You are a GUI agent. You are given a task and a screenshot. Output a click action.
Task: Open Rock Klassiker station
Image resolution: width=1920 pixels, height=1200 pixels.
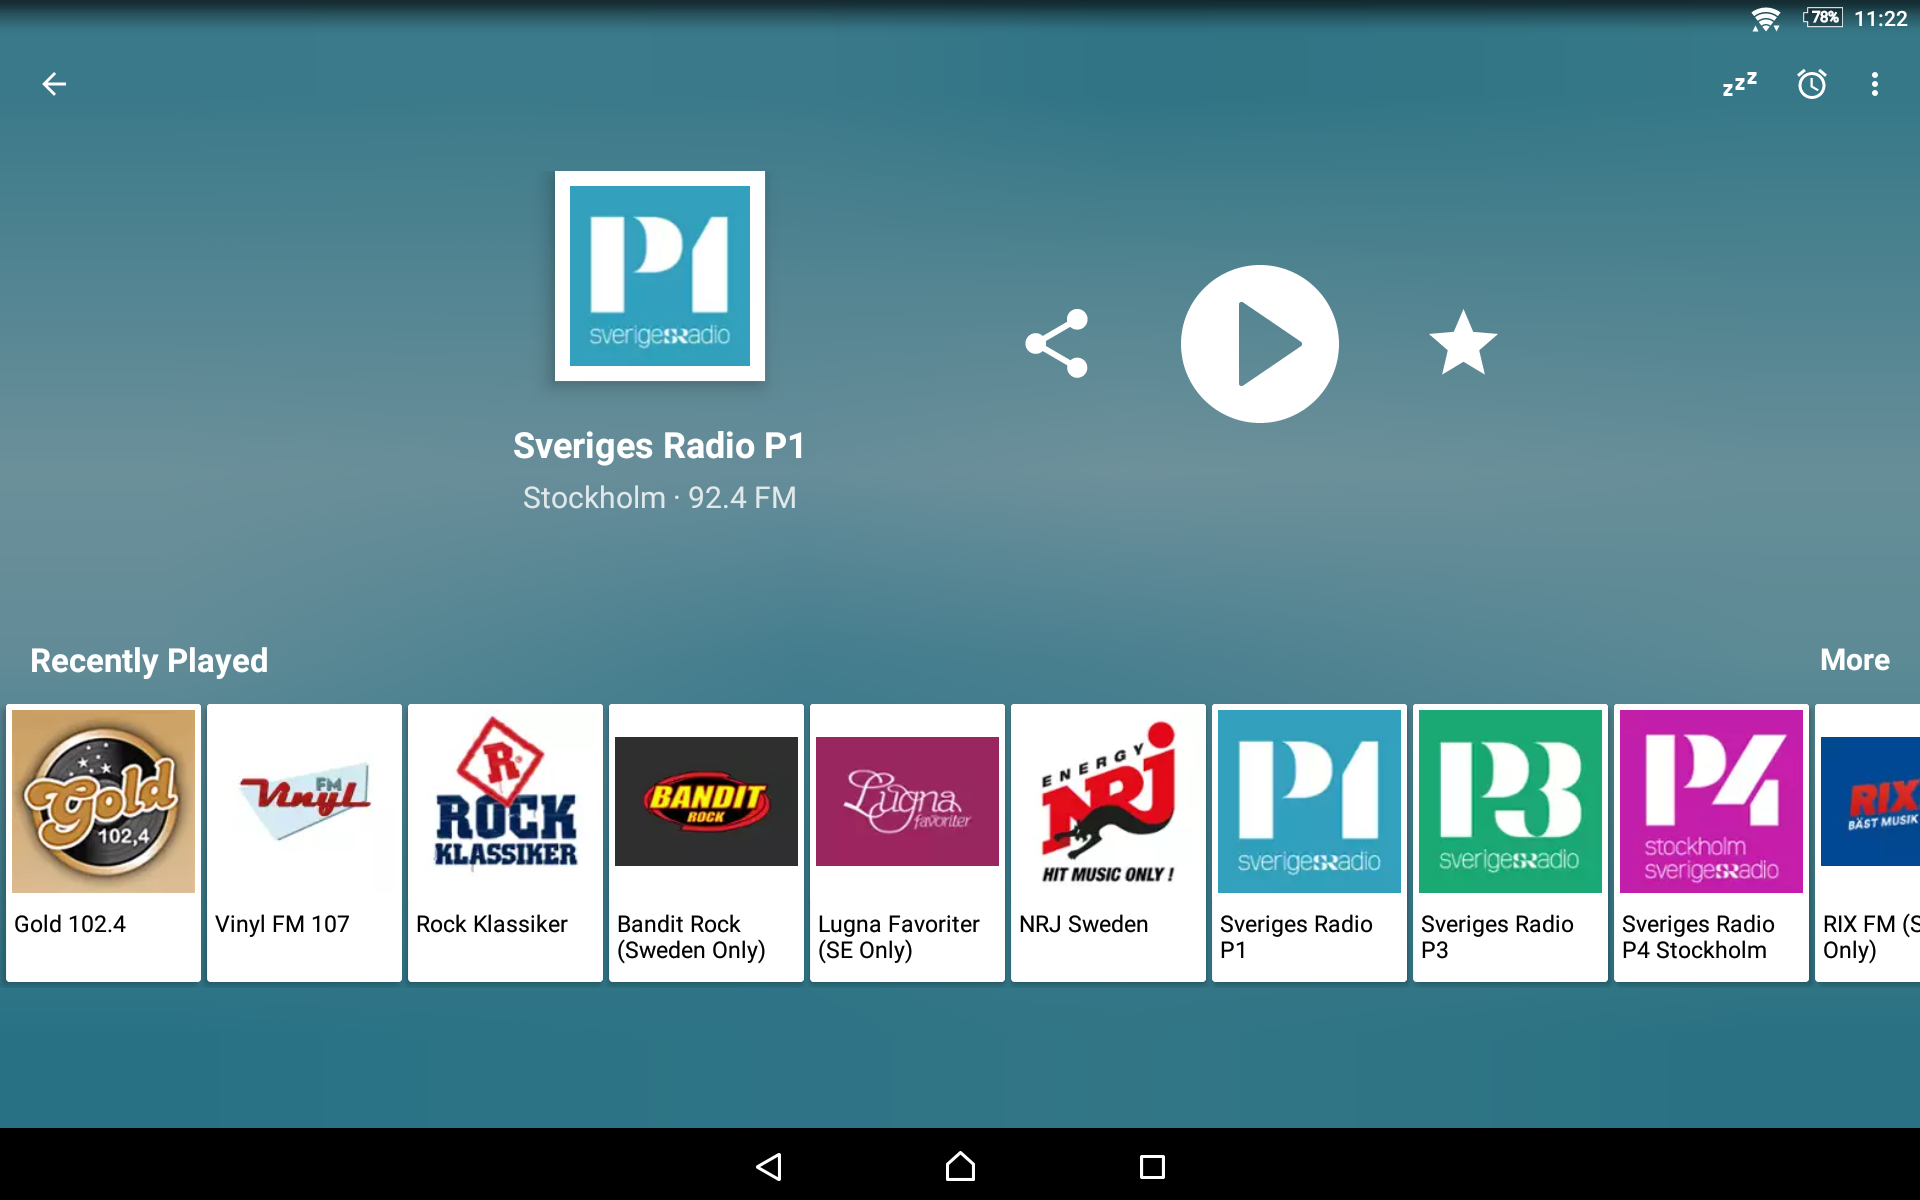505,842
